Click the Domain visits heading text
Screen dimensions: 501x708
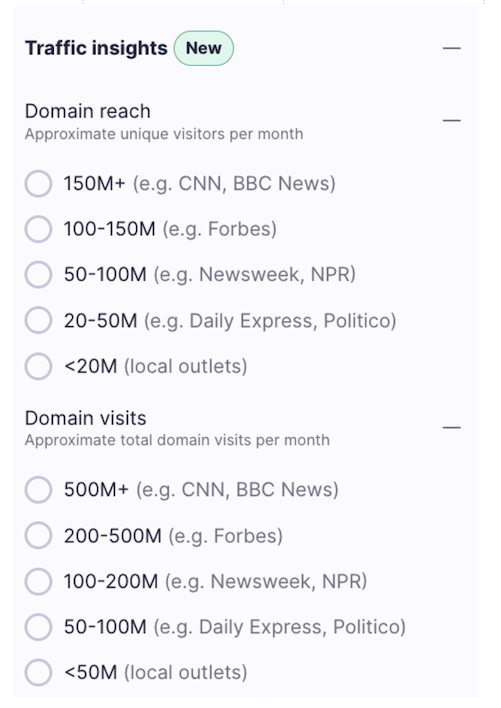tap(86, 418)
